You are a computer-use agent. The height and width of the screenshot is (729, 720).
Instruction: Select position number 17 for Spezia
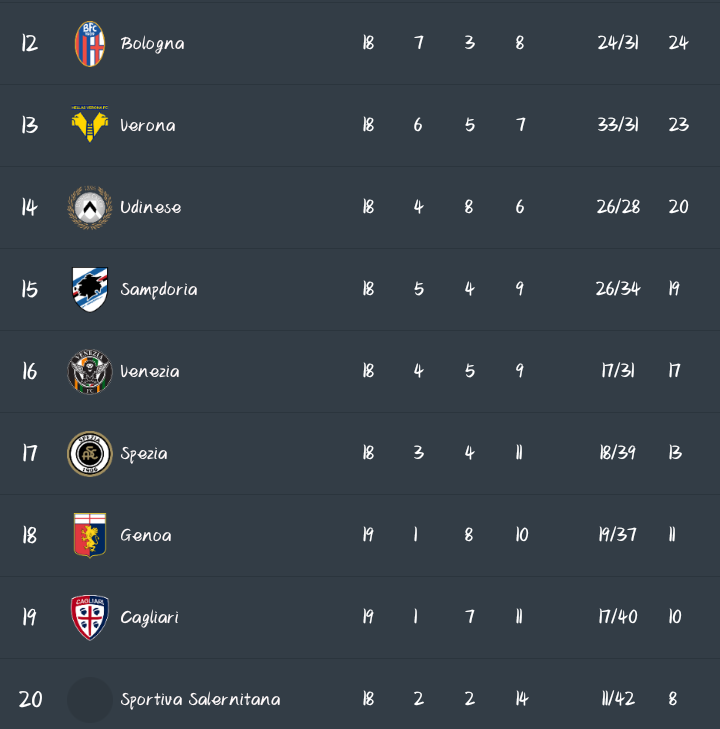(x=29, y=454)
